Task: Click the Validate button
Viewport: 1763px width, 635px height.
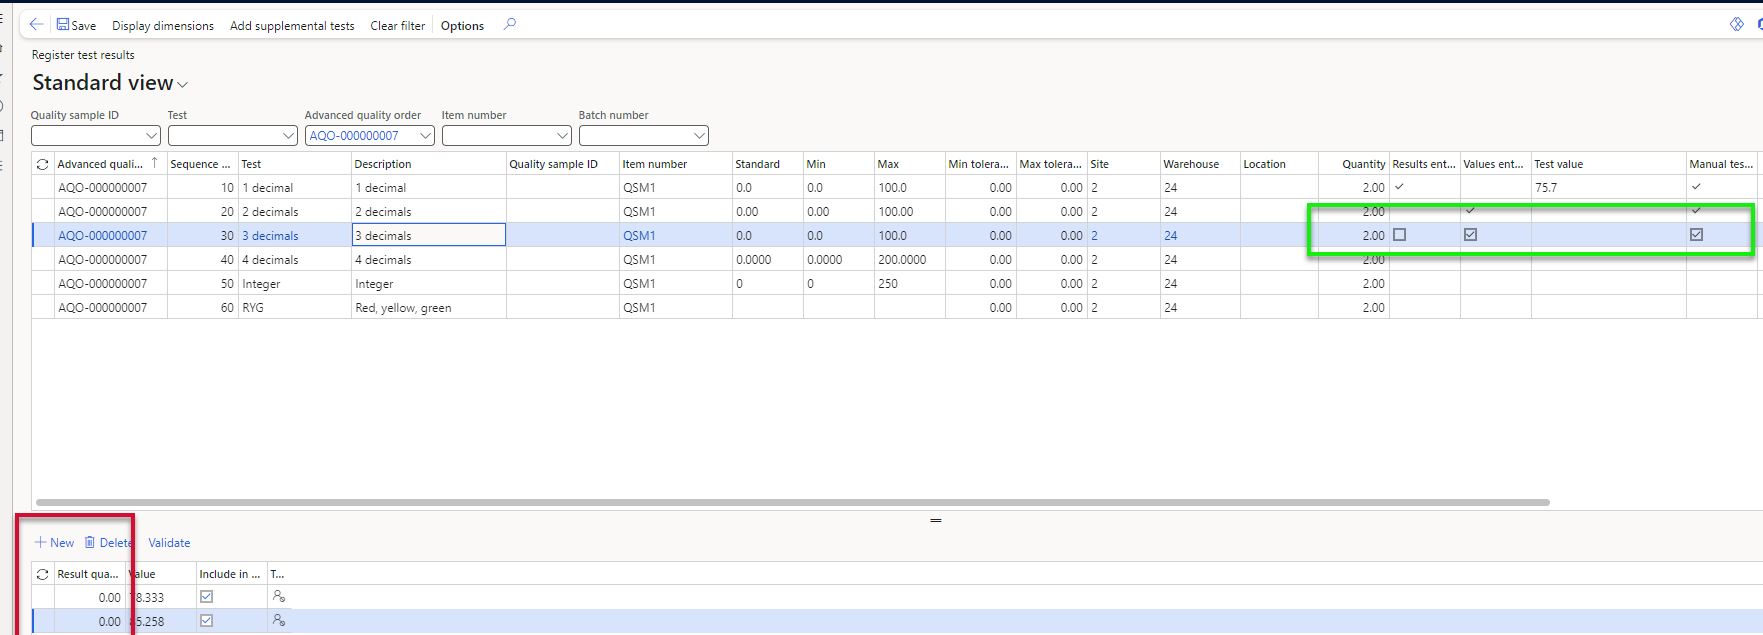Action: (169, 543)
